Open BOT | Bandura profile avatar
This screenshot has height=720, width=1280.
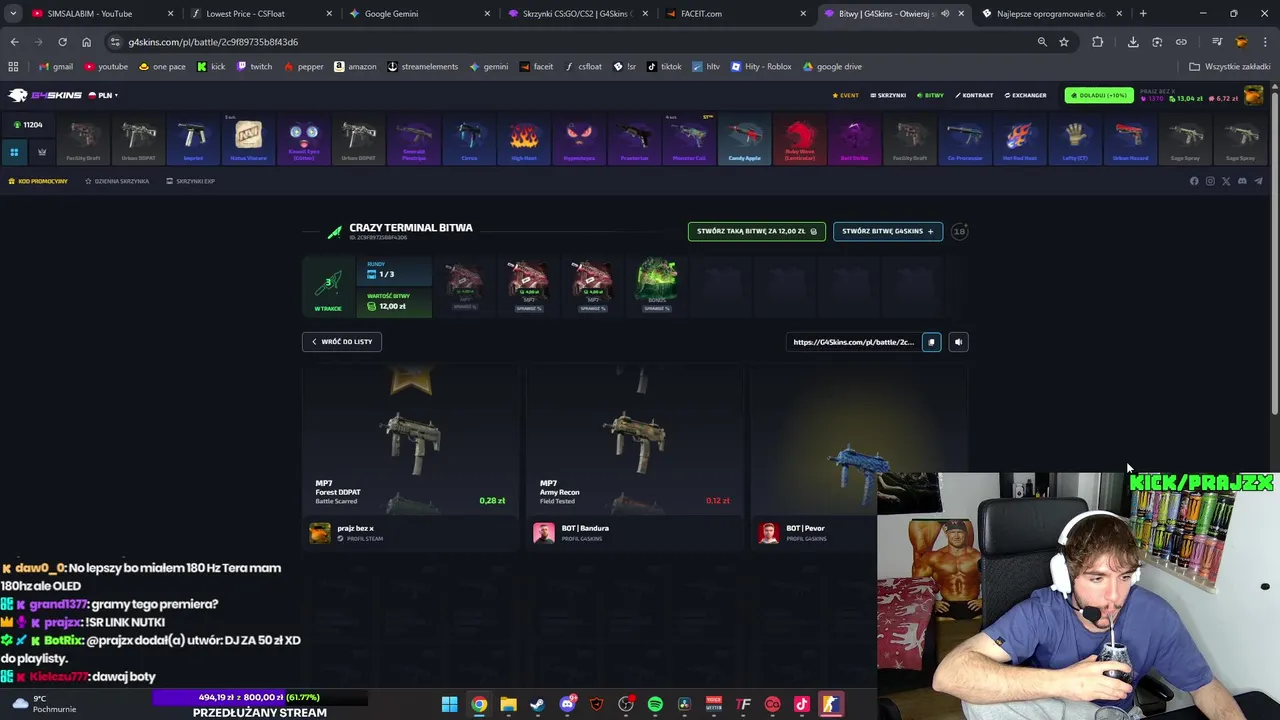pos(544,533)
